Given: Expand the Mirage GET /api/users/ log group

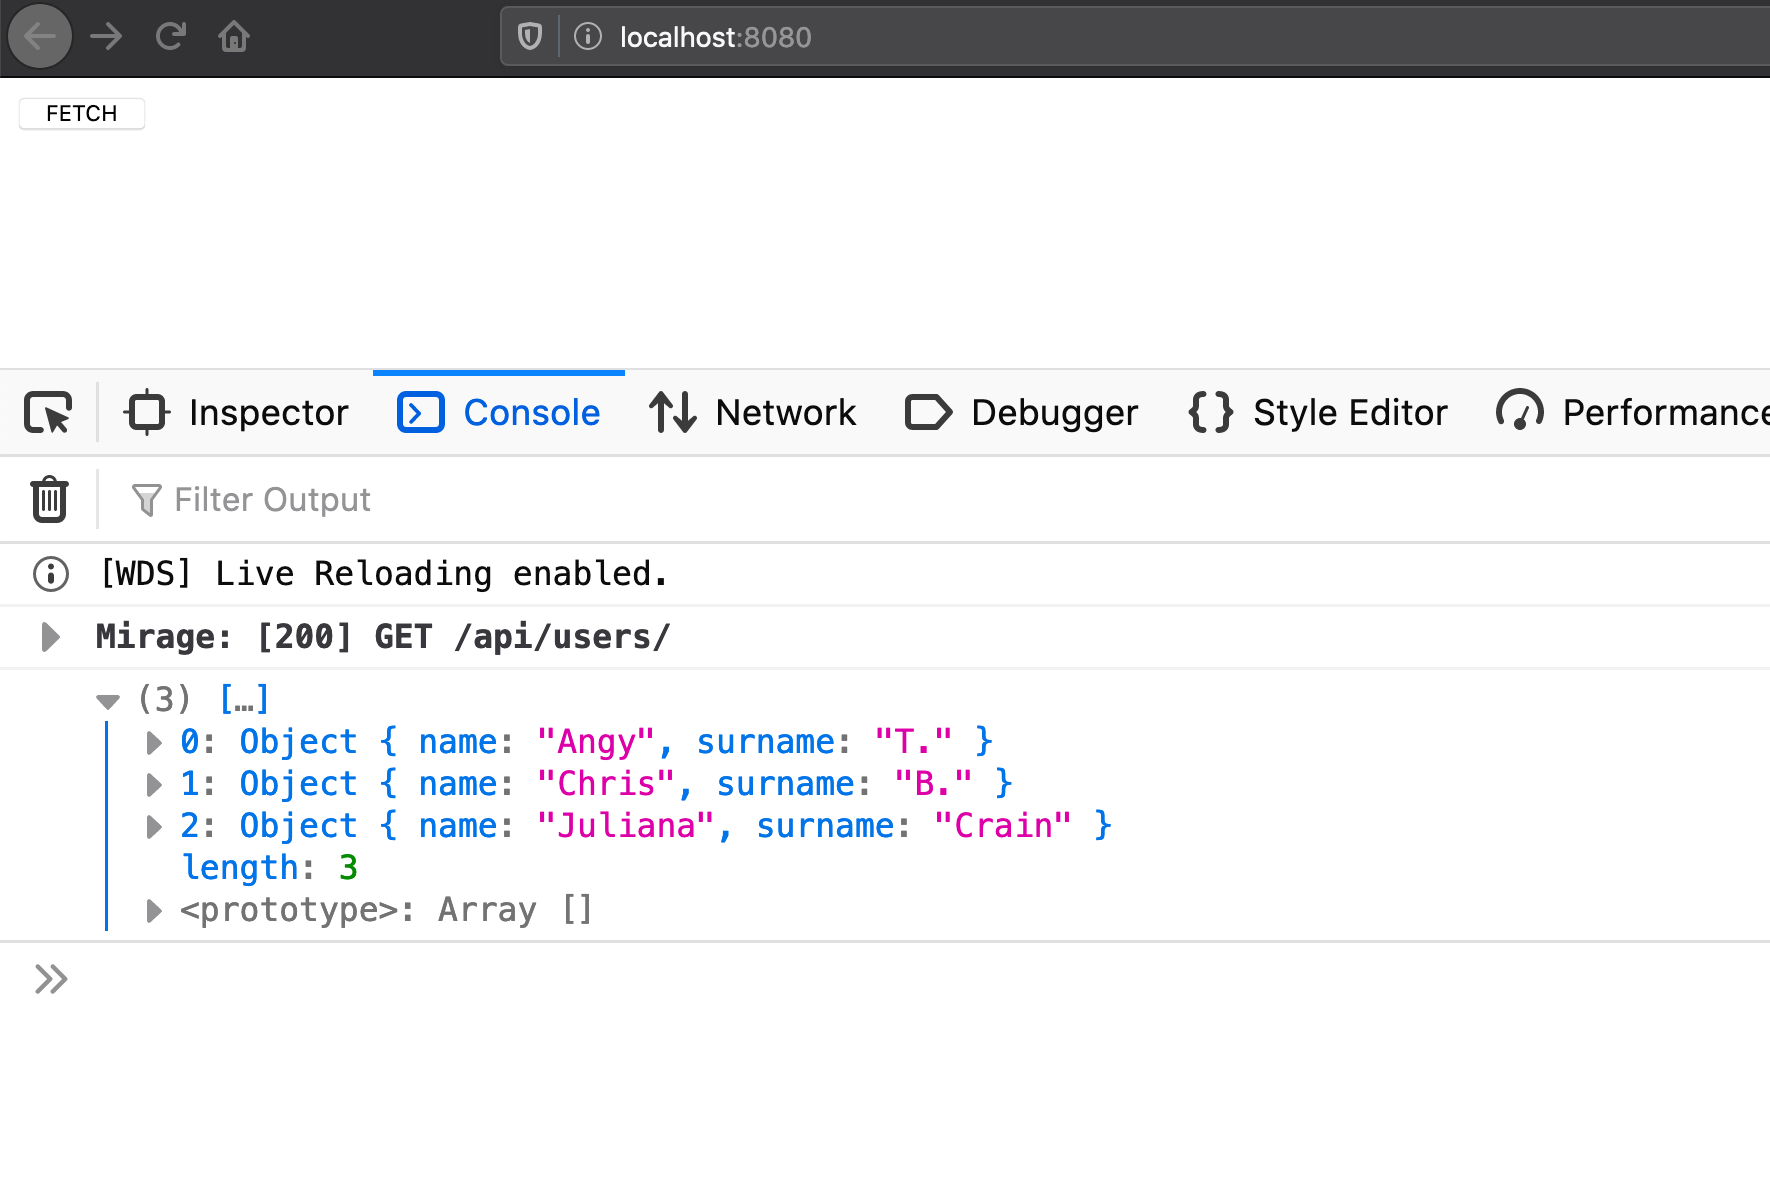Looking at the screenshot, I should click(x=50, y=637).
